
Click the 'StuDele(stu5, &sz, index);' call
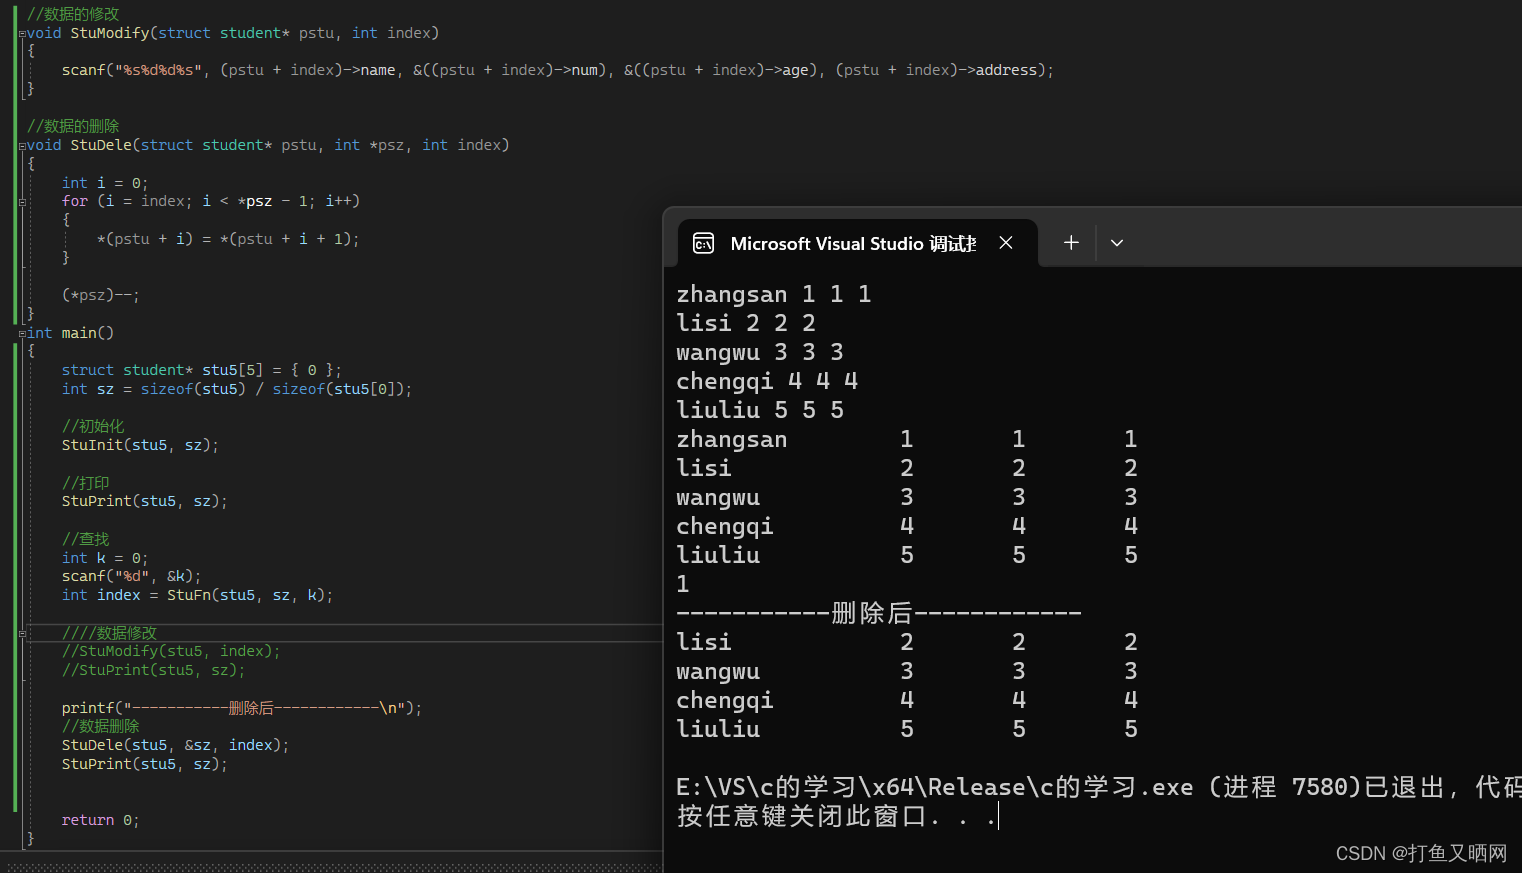[175, 745]
